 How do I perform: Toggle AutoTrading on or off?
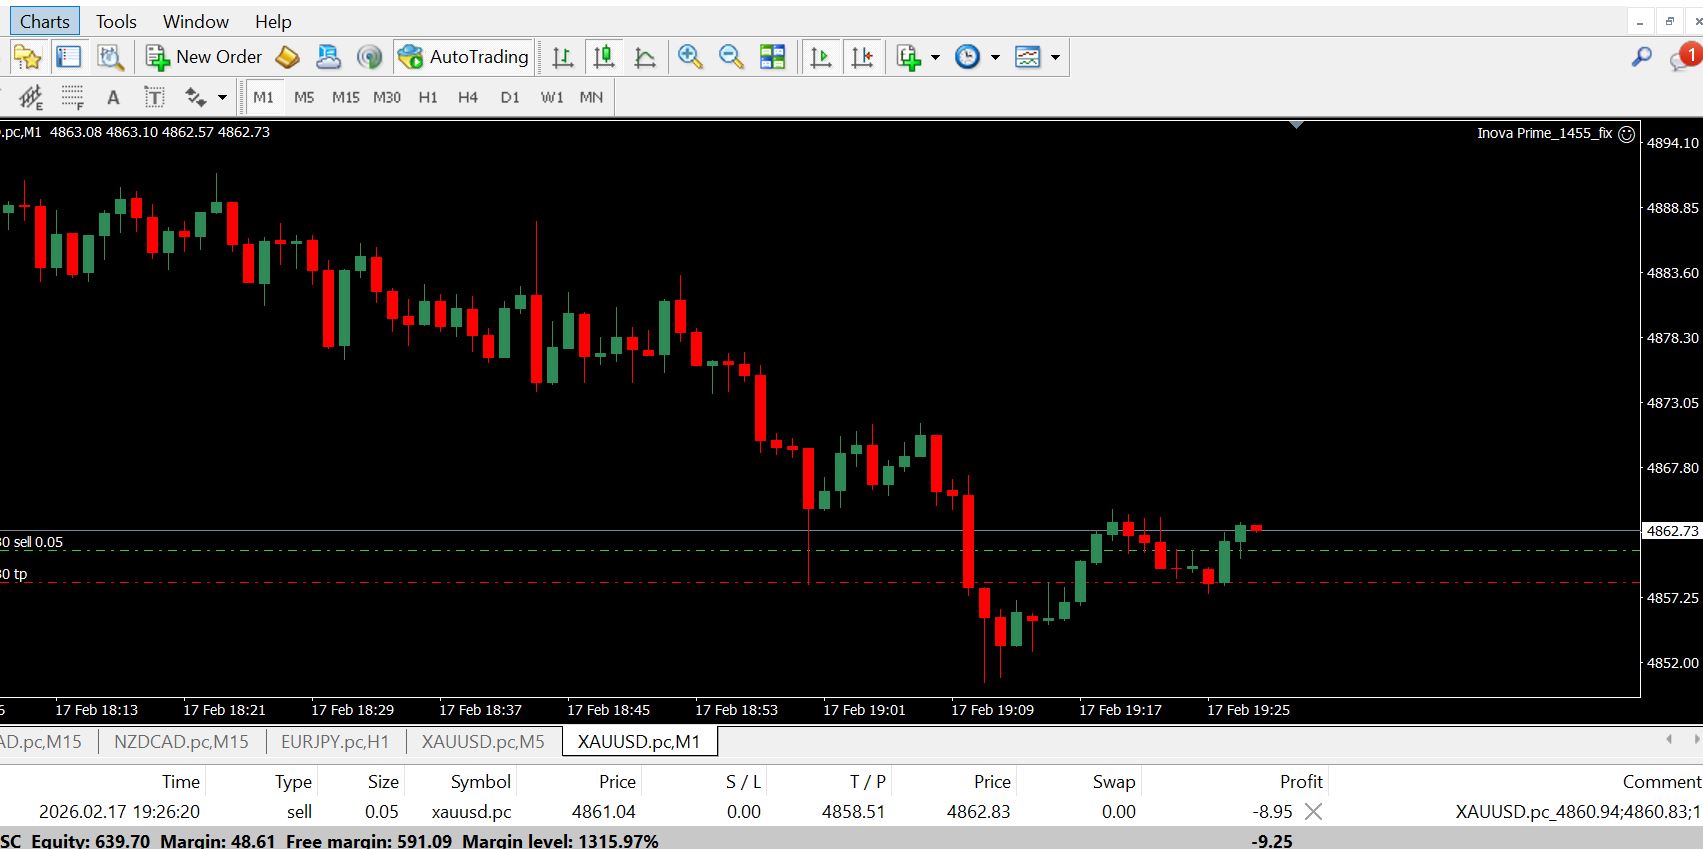coord(462,57)
